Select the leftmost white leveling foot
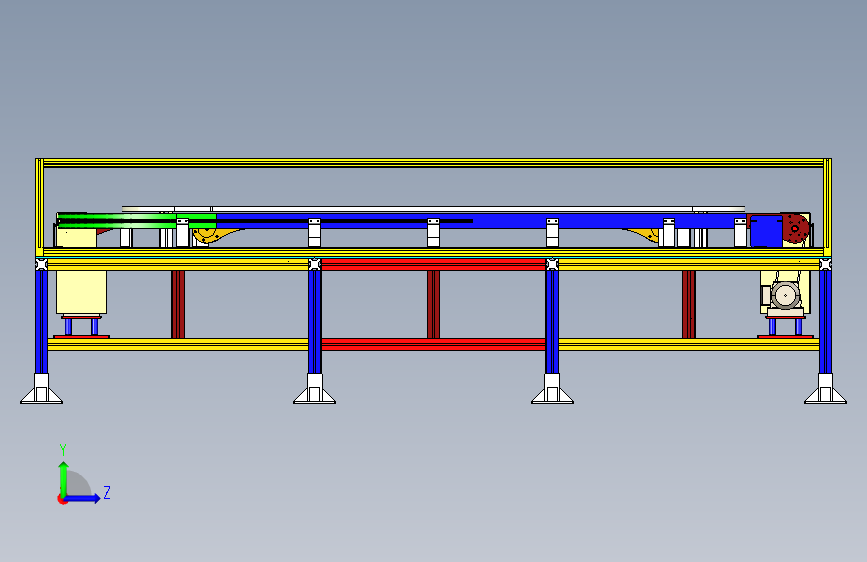867x562 pixels. pyautogui.click(x=41, y=389)
